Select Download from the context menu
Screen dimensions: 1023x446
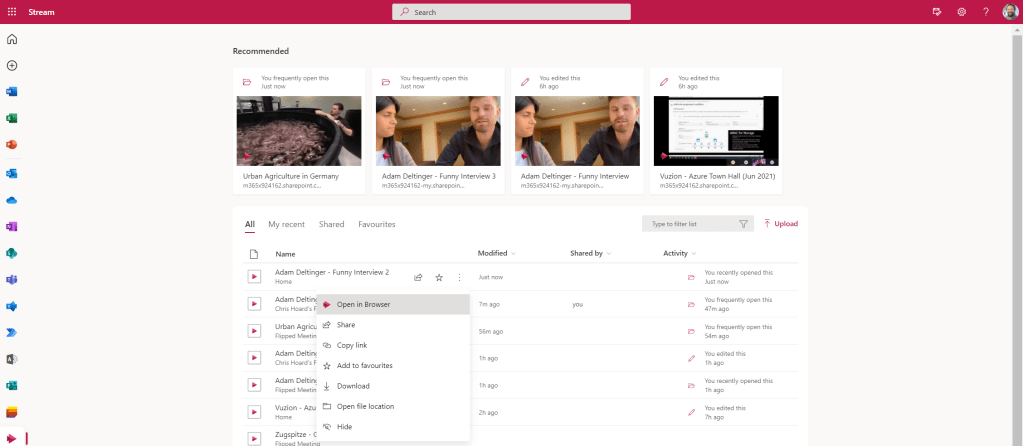[x=353, y=386]
